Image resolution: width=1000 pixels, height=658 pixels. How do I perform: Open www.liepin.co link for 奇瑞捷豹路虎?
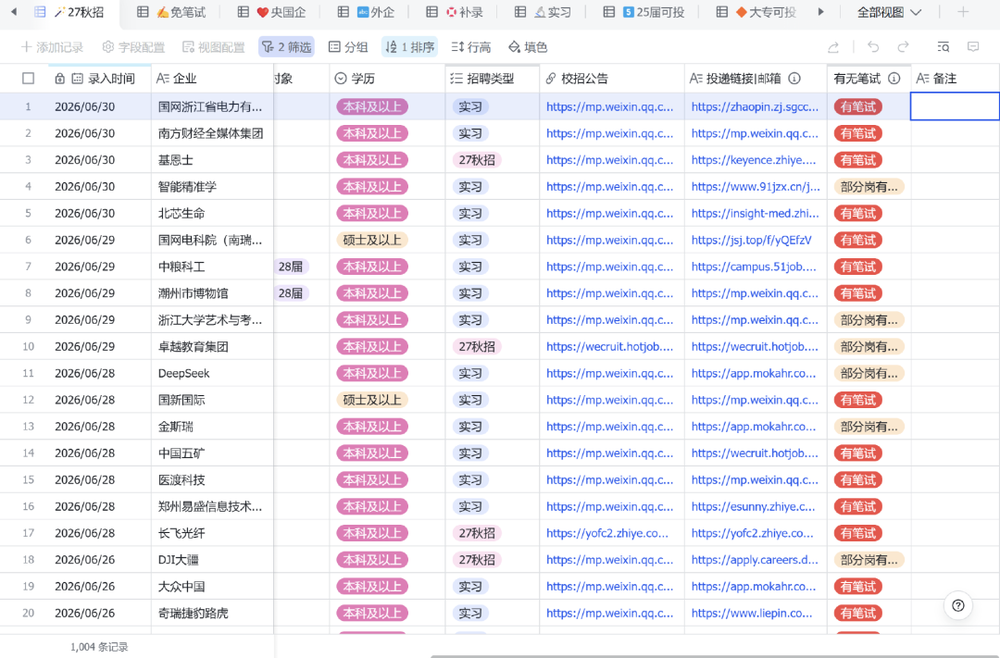(x=751, y=613)
